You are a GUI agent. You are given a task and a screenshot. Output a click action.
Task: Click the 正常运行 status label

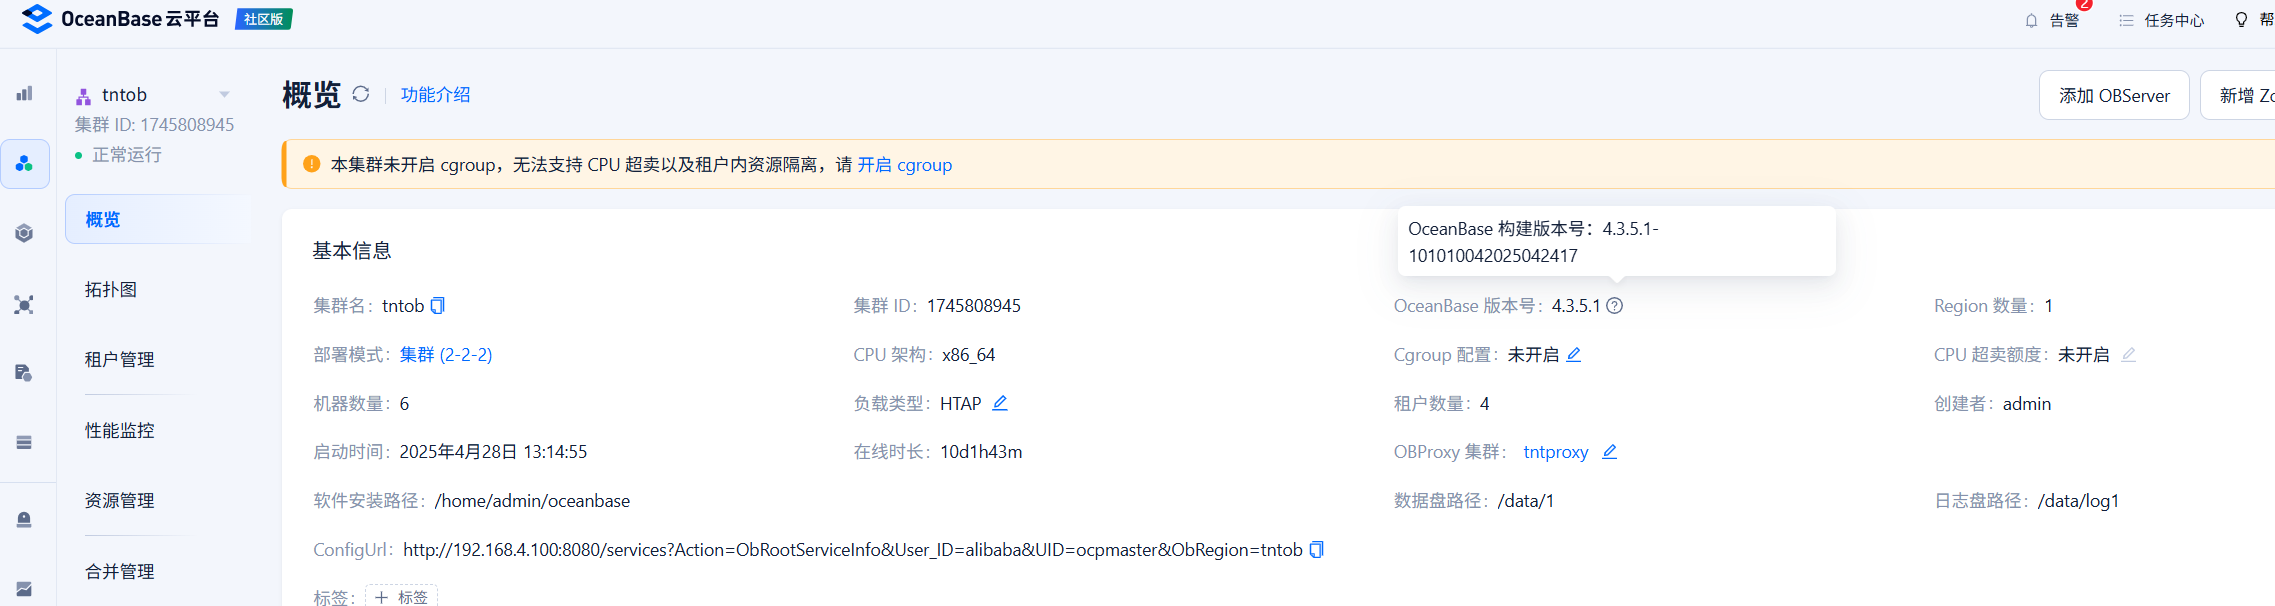127,155
